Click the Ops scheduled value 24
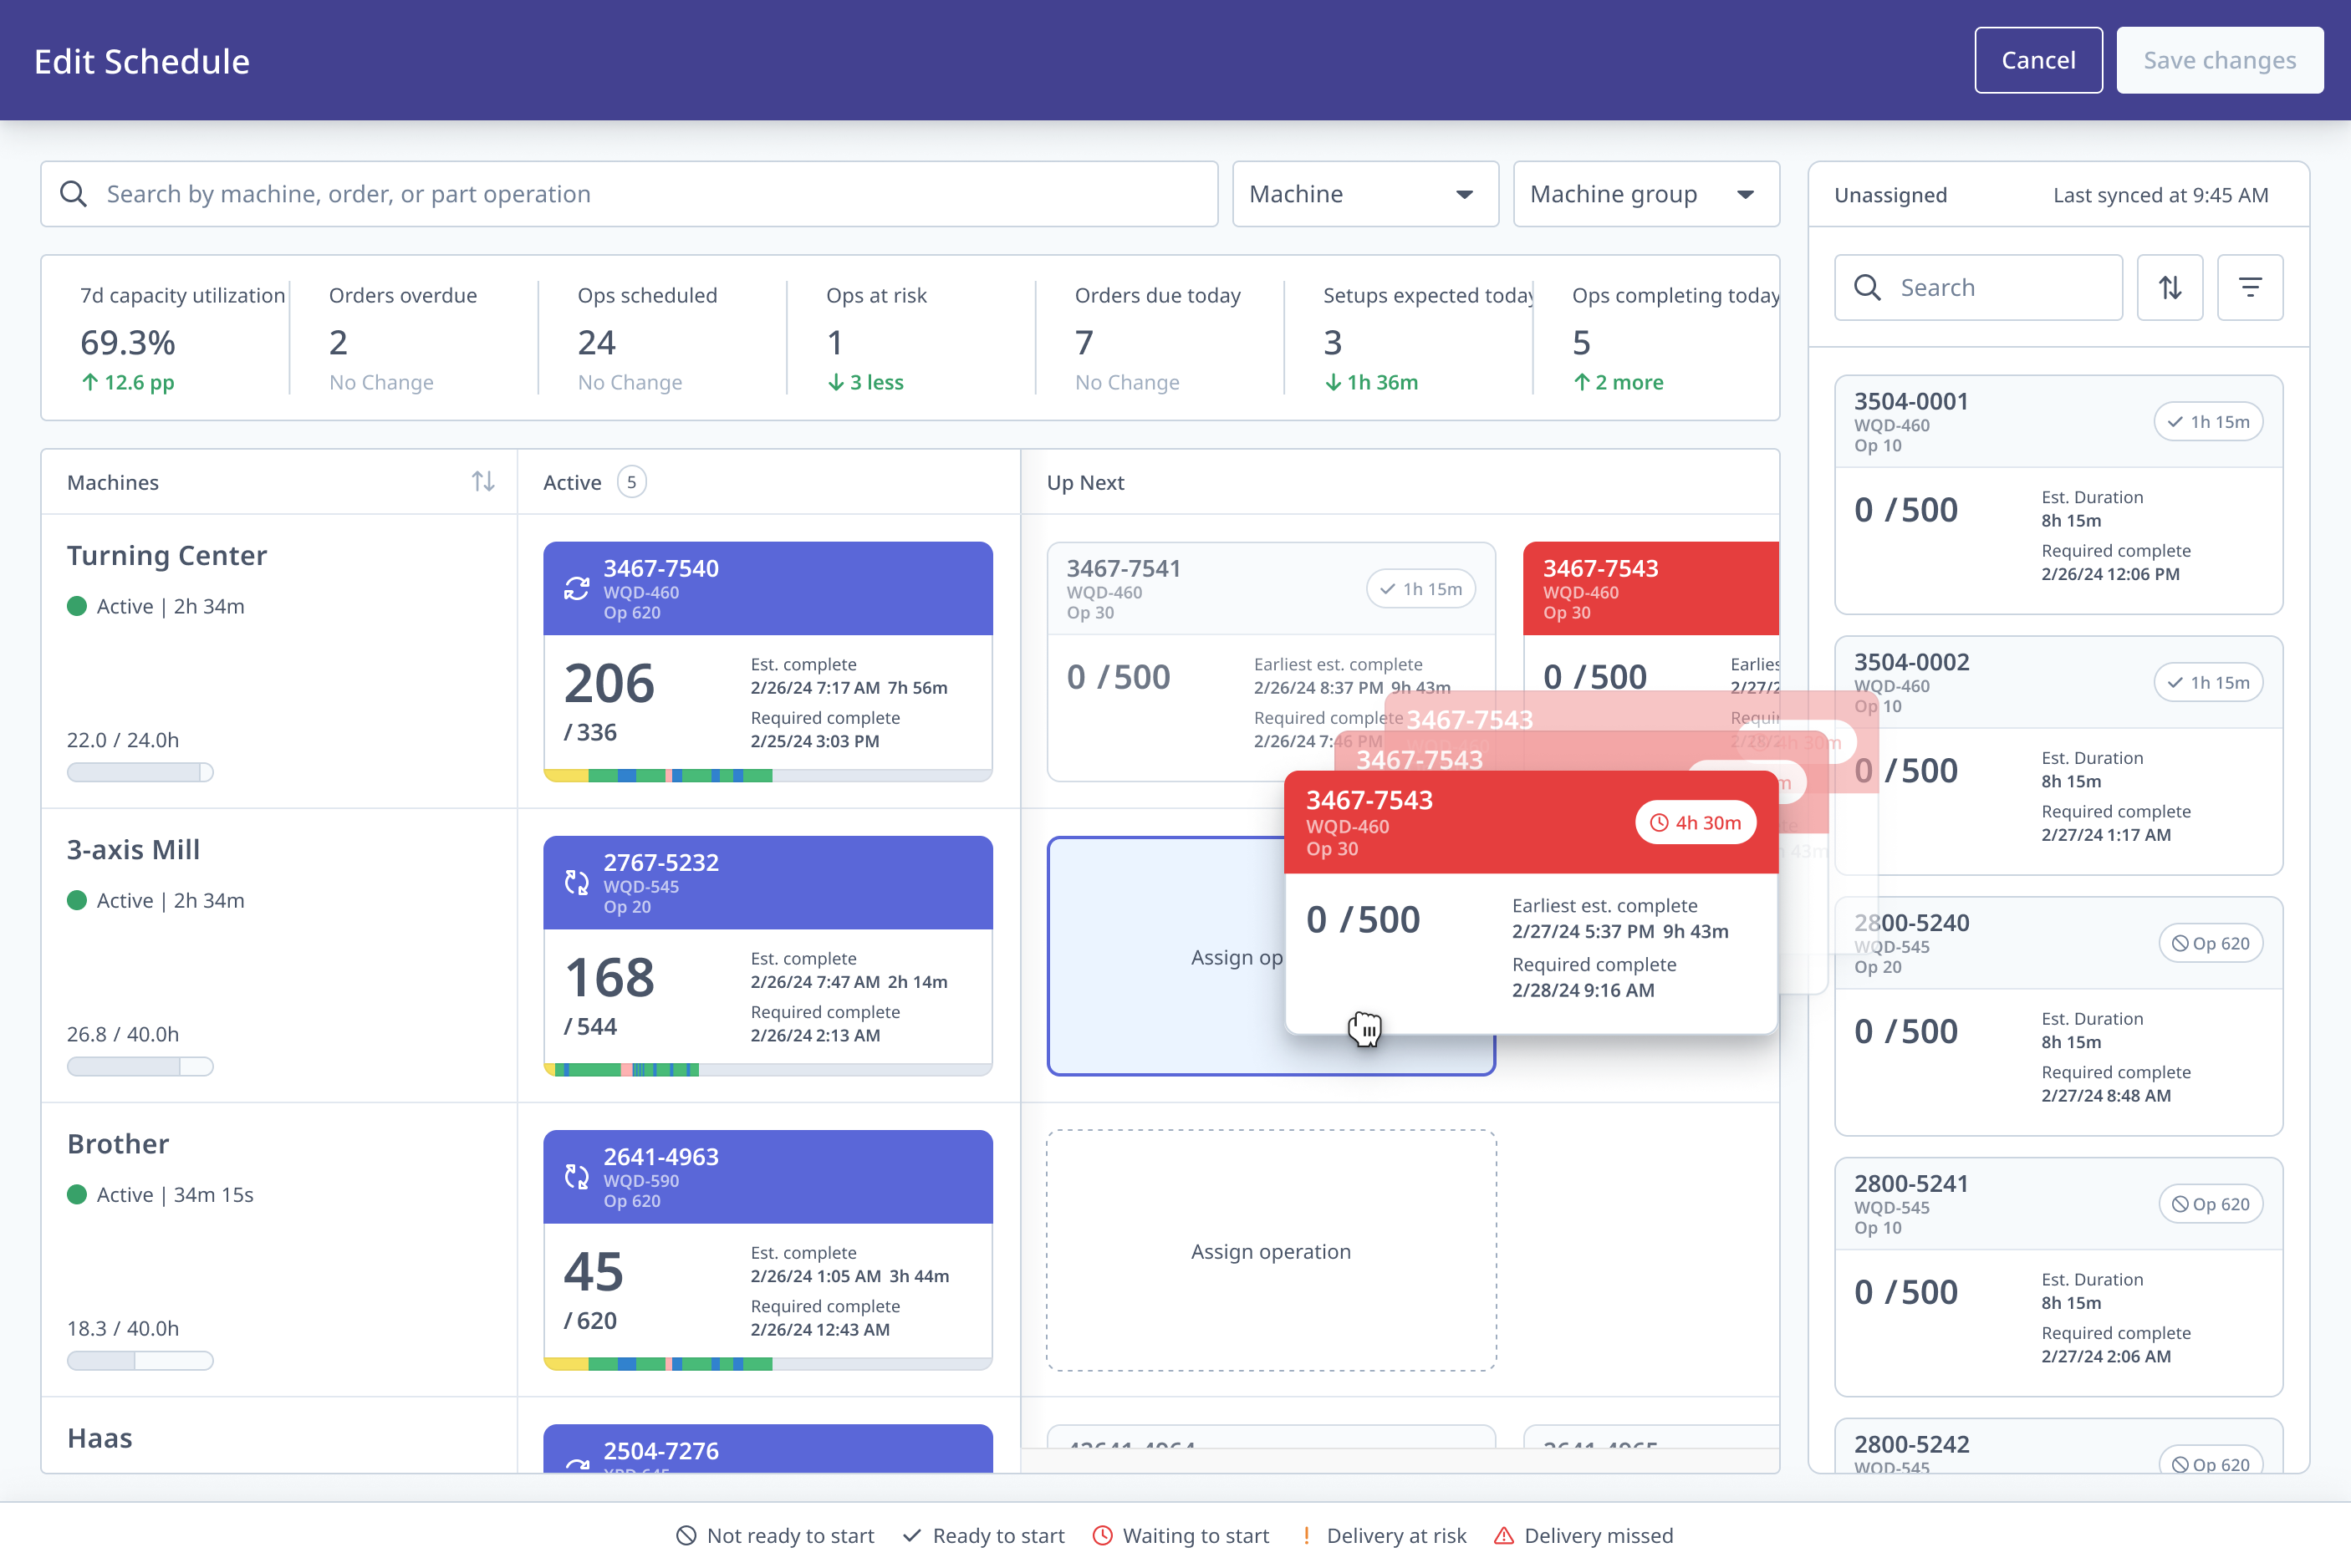Viewport: 2351px width, 1568px height. click(596, 343)
